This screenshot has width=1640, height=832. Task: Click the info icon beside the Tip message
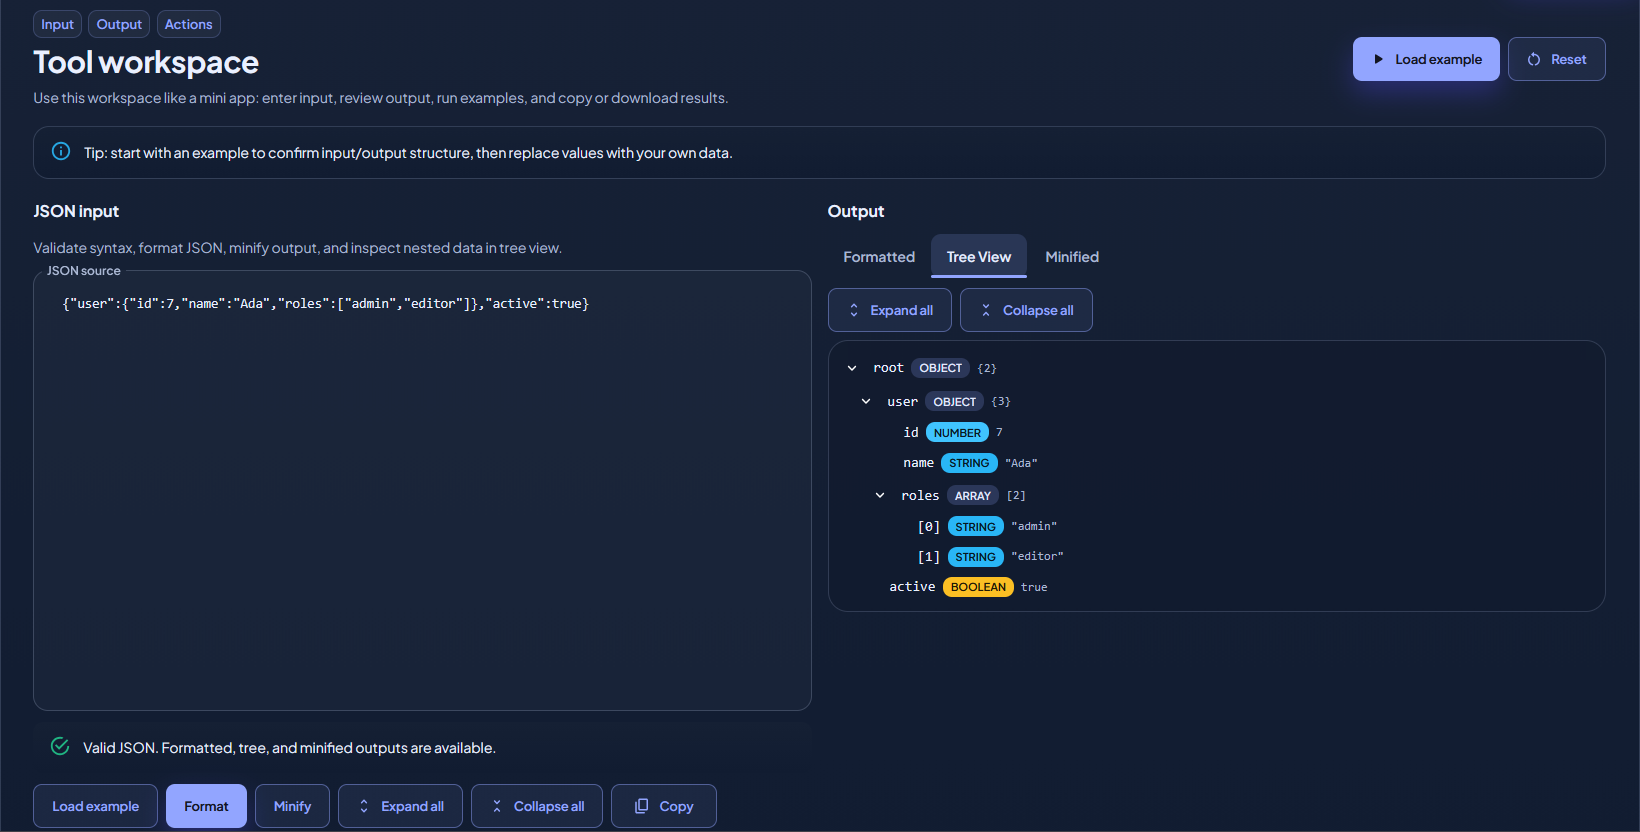click(61, 152)
